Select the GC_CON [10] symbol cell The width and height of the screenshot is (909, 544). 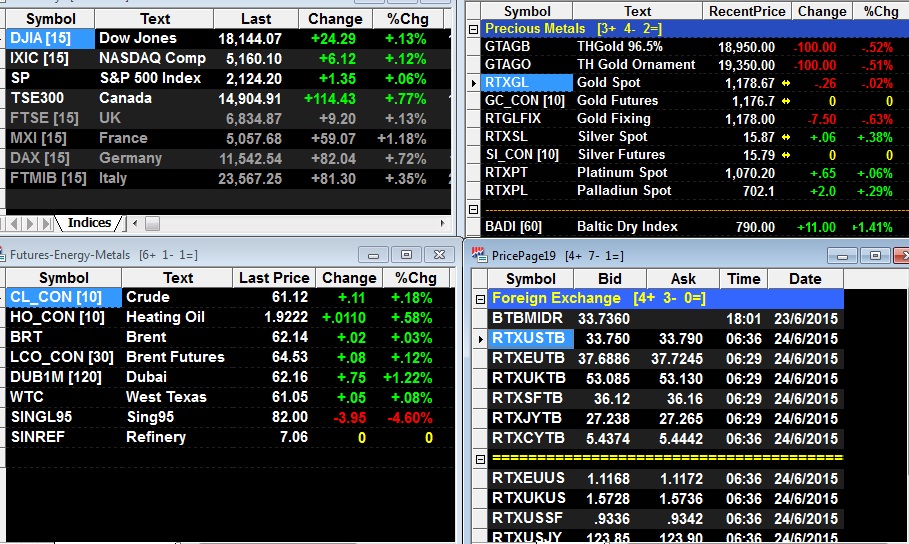pyautogui.click(x=526, y=100)
